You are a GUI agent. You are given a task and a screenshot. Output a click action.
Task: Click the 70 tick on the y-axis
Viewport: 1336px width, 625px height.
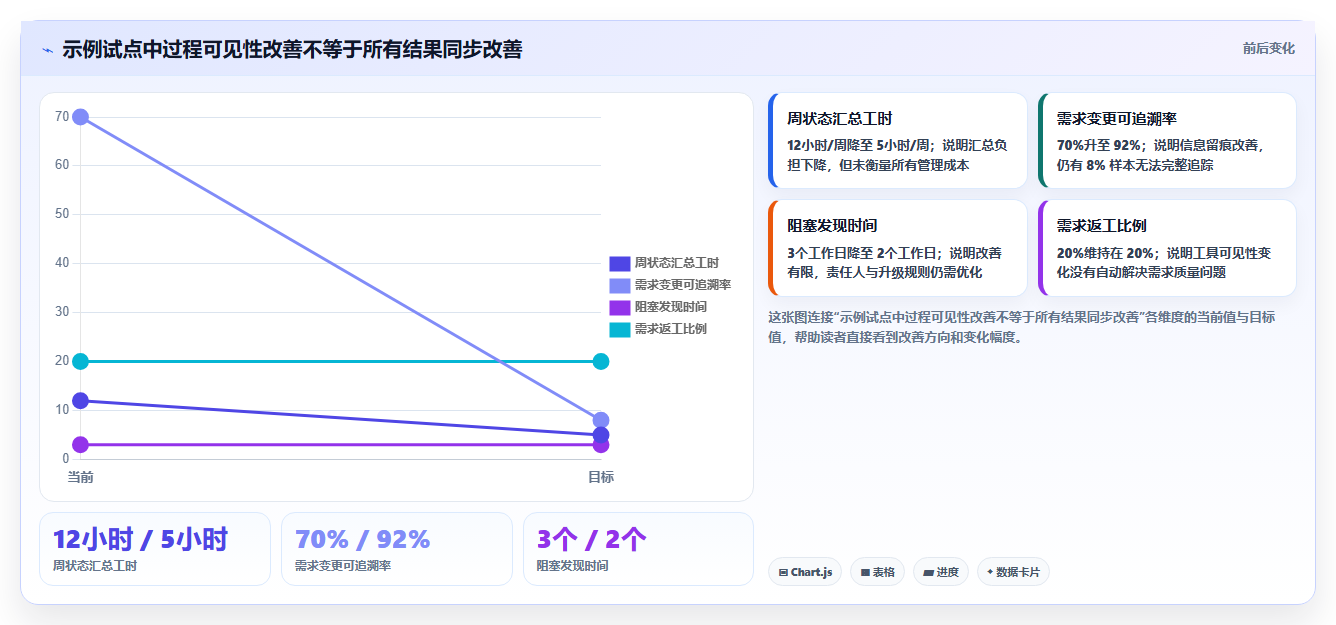click(x=62, y=117)
